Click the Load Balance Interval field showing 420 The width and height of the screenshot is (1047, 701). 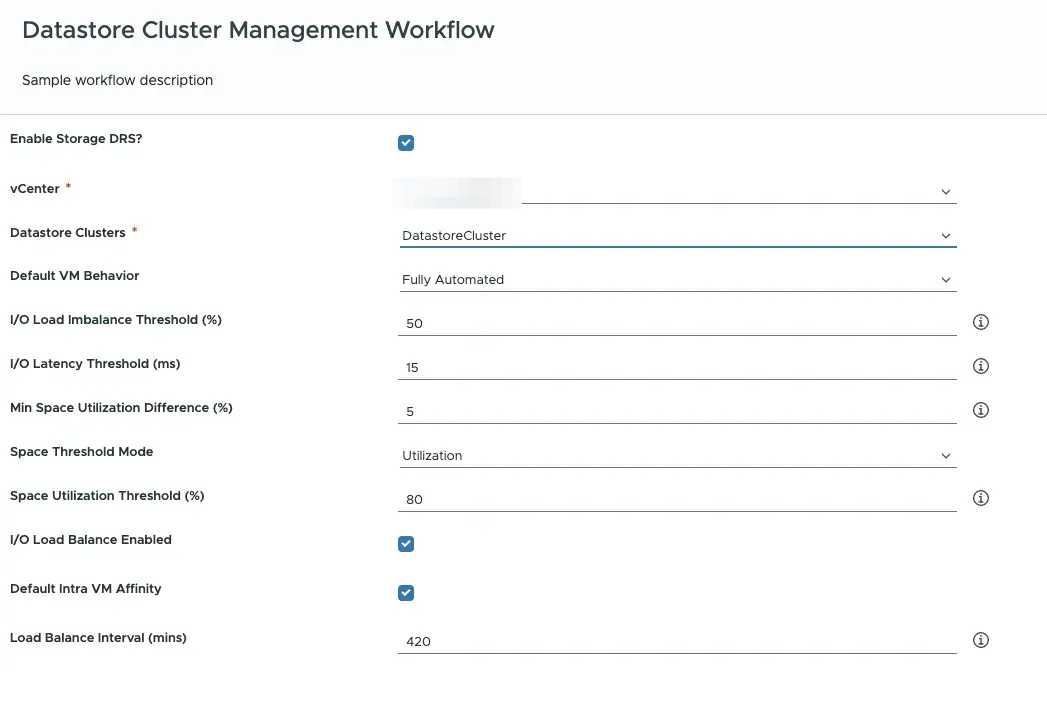click(677, 642)
